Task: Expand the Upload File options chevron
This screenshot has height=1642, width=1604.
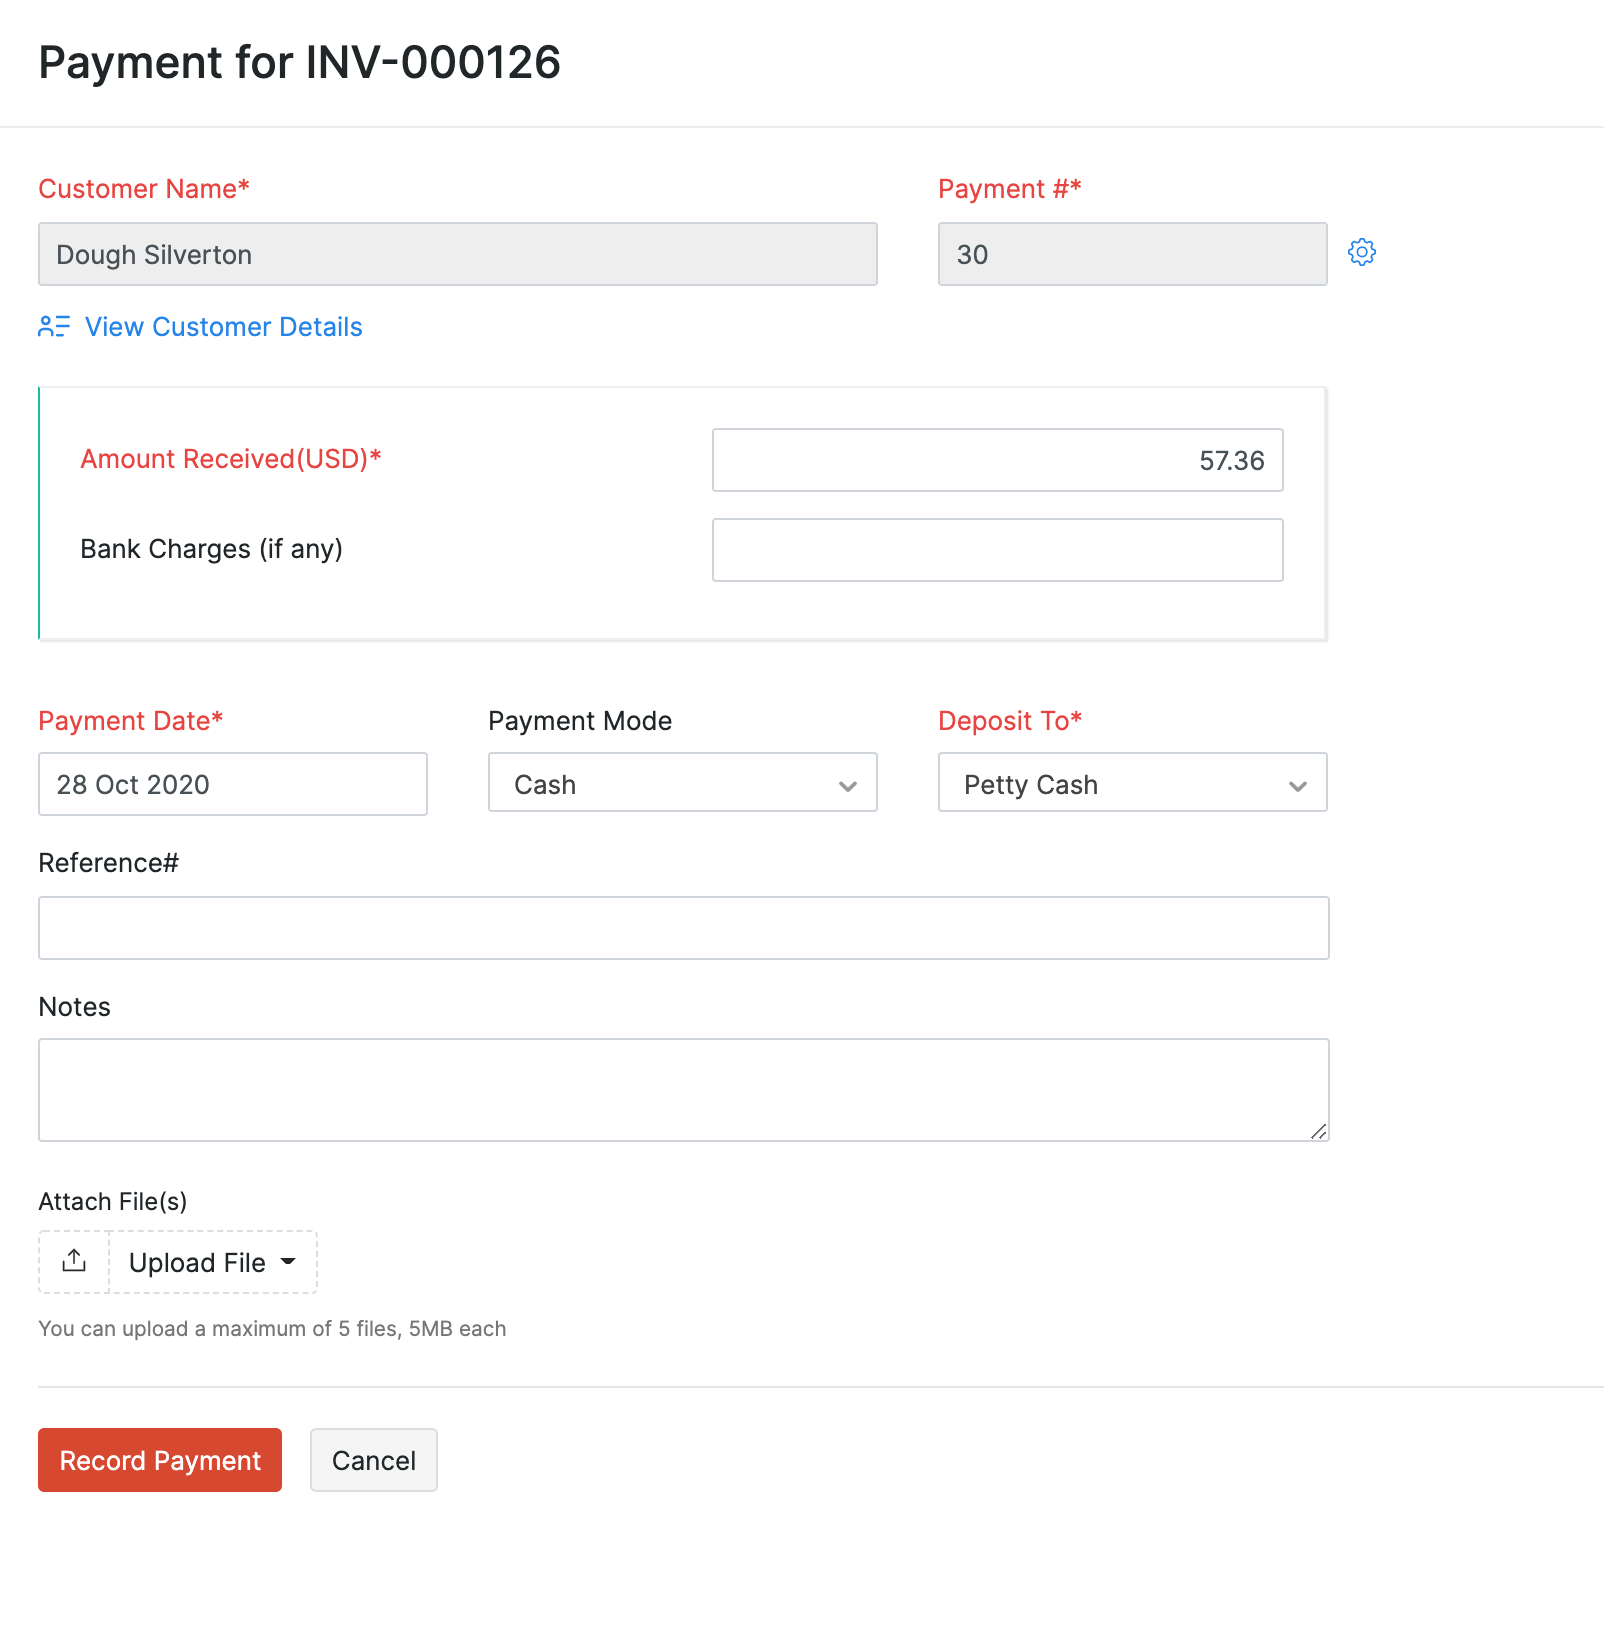Action: tap(288, 1263)
